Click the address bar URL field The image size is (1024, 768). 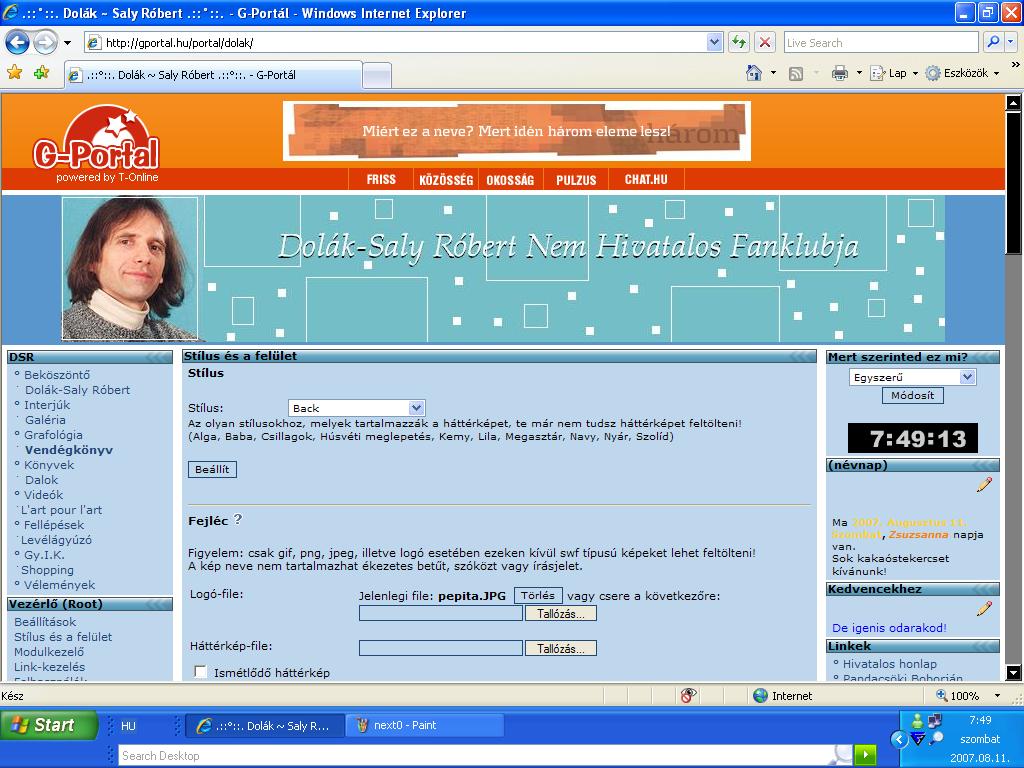[x=395, y=42]
